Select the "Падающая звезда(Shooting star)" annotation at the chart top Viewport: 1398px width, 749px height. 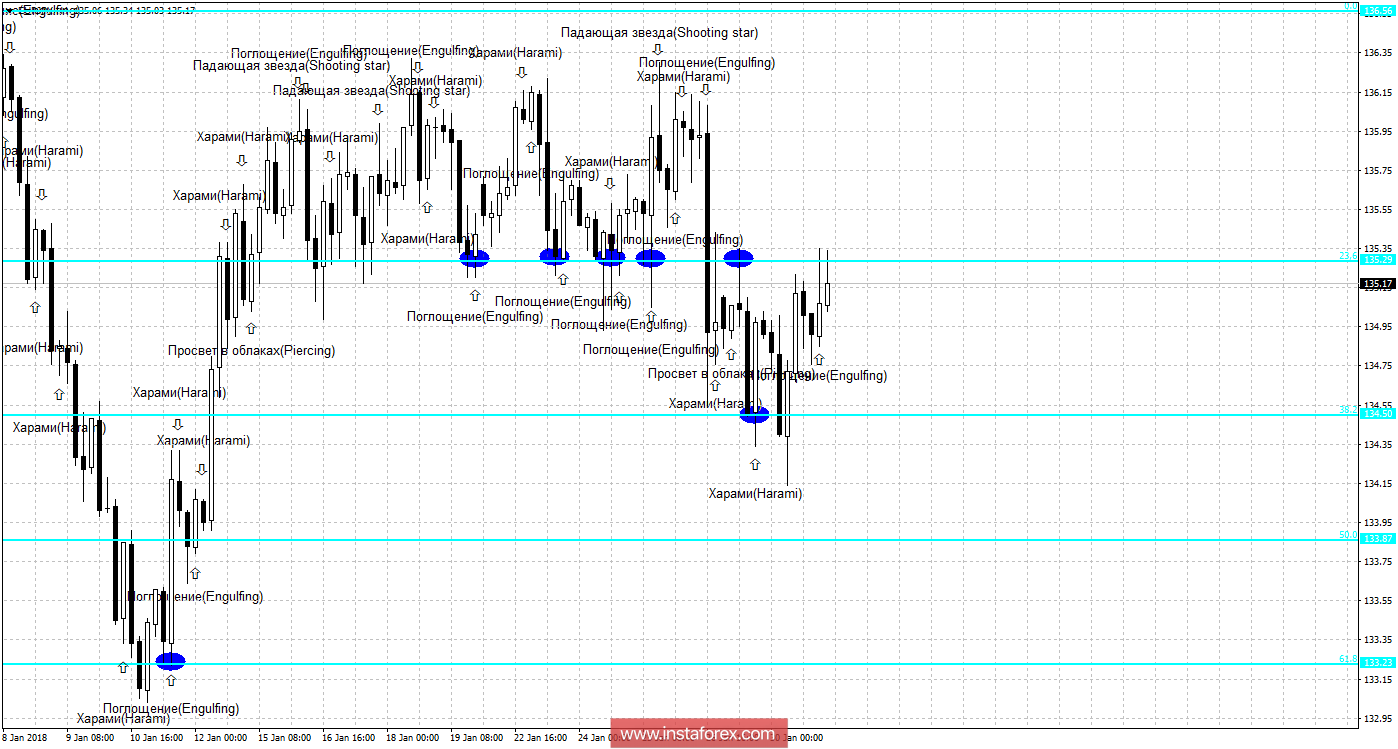660,32
